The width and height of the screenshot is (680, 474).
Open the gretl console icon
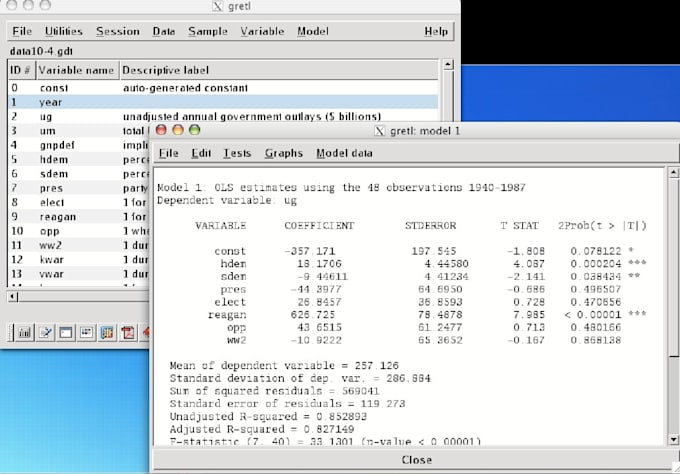(x=66, y=331)
